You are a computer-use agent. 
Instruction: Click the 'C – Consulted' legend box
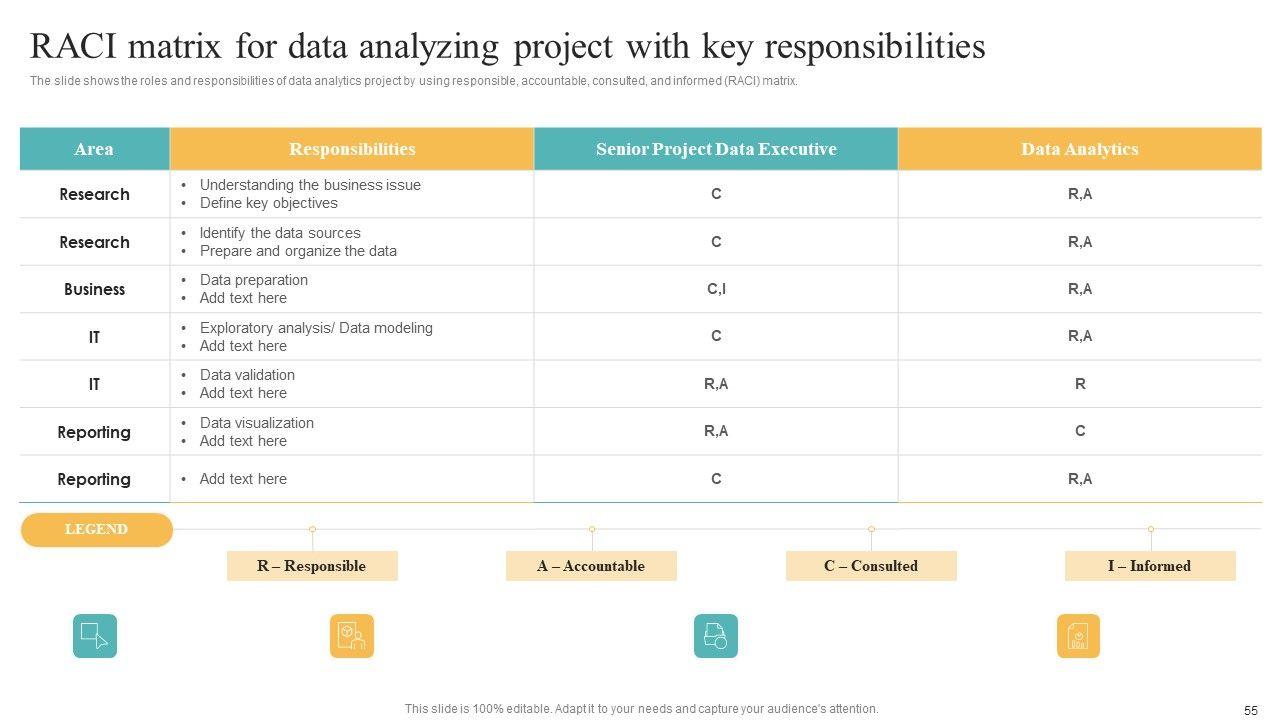[x=871, y=566]
